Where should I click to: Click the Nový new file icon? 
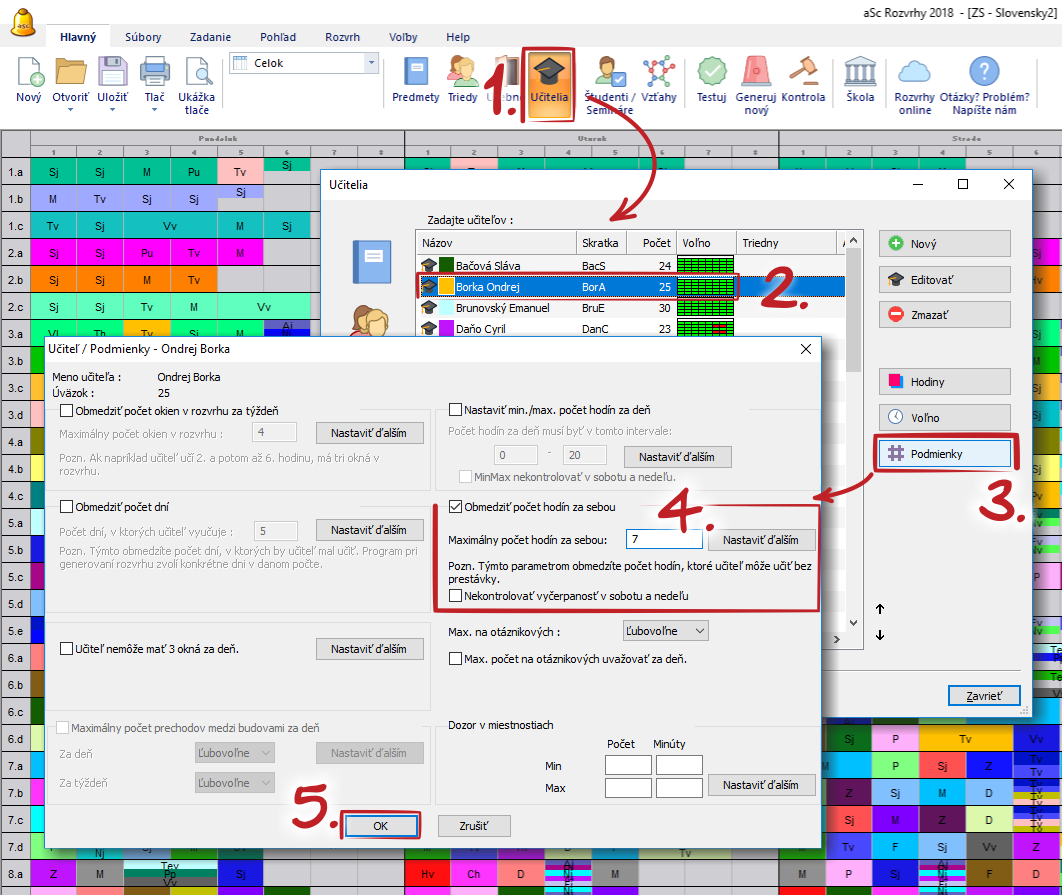29,73
